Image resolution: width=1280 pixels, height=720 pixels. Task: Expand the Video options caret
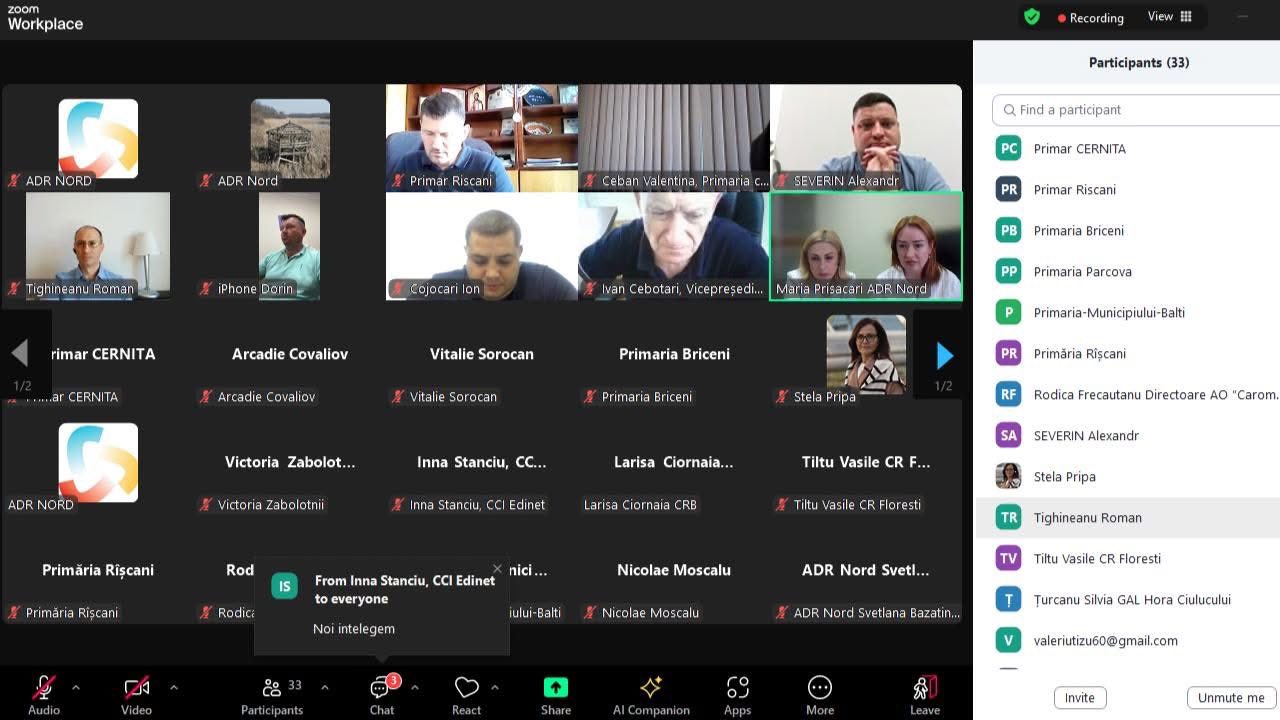[x=174, y=688]
